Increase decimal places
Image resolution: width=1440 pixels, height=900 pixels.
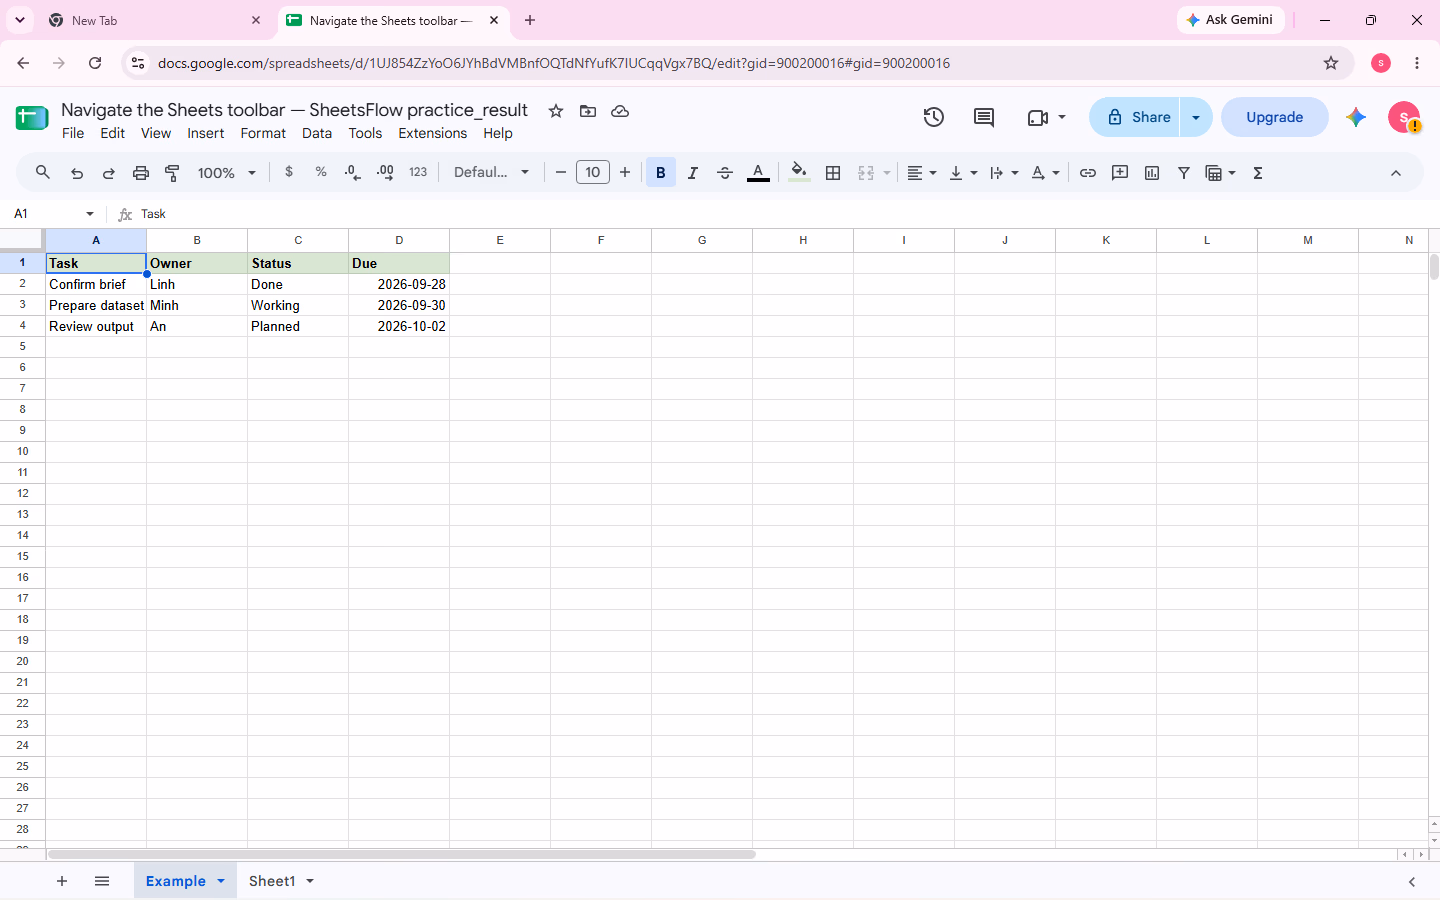click(x=385, y=172)
